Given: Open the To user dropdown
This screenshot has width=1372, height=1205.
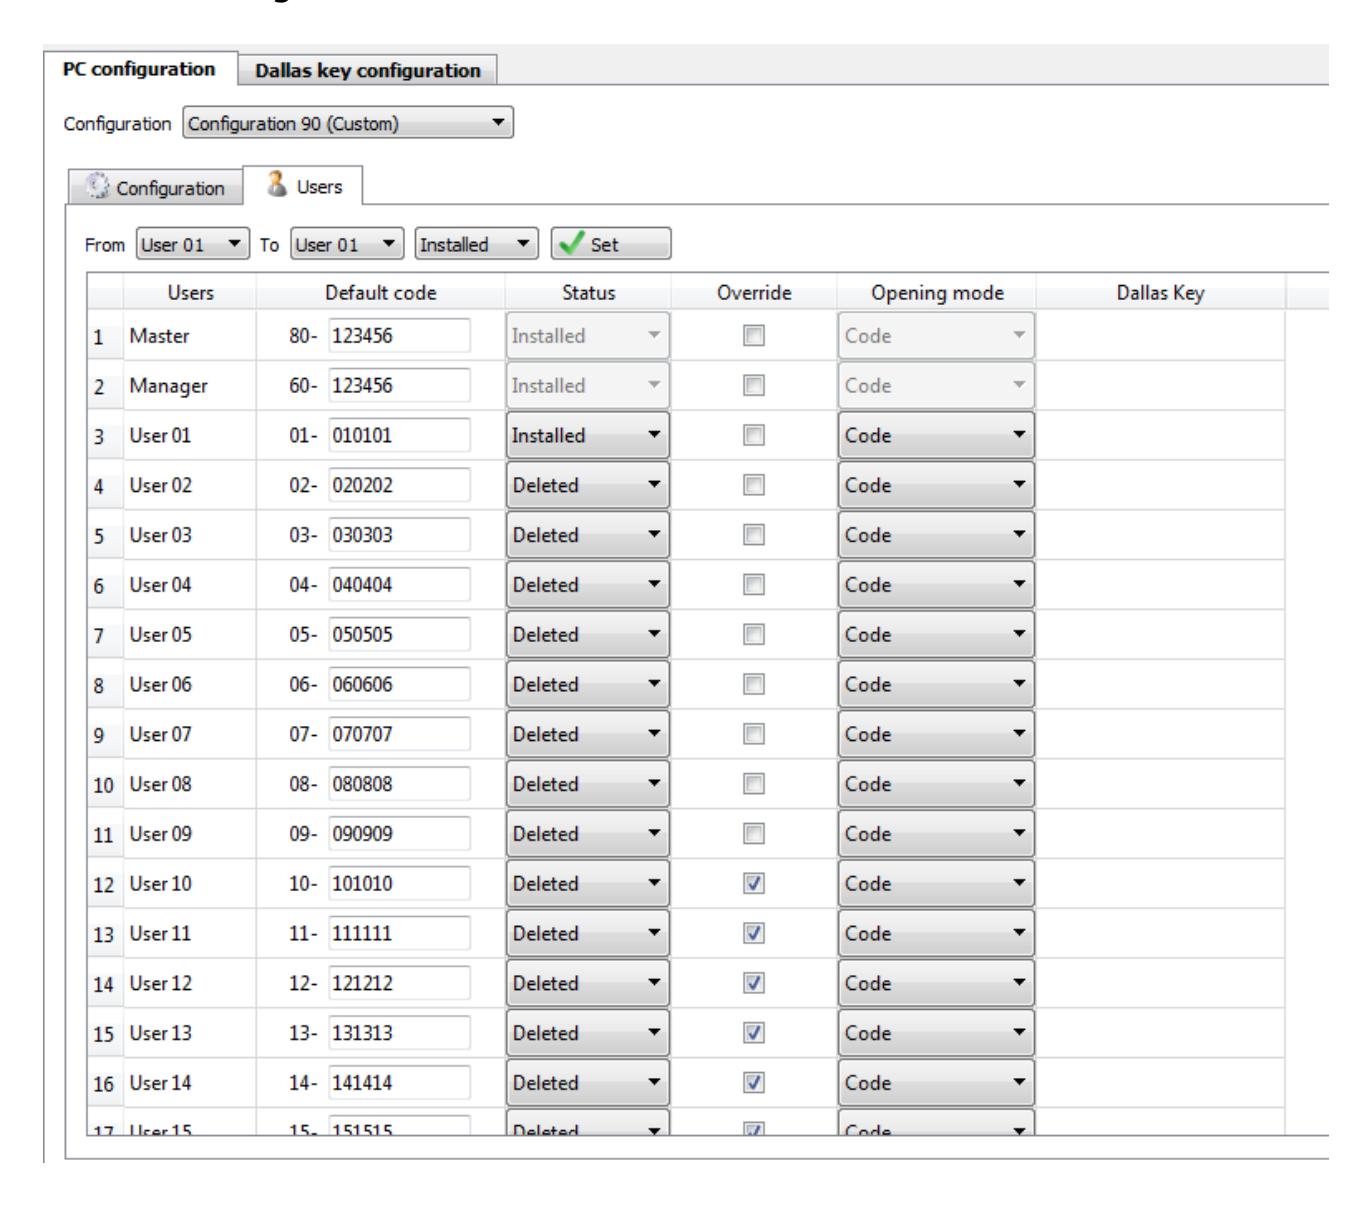Looking at the screenshot, I should point(347,244).
